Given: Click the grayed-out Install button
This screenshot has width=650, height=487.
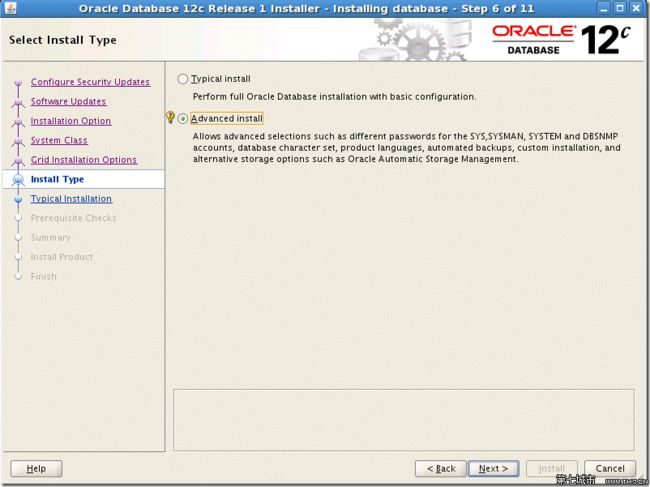Looking at the screenshot, I should pyautogui.click(x=551, y=469).
